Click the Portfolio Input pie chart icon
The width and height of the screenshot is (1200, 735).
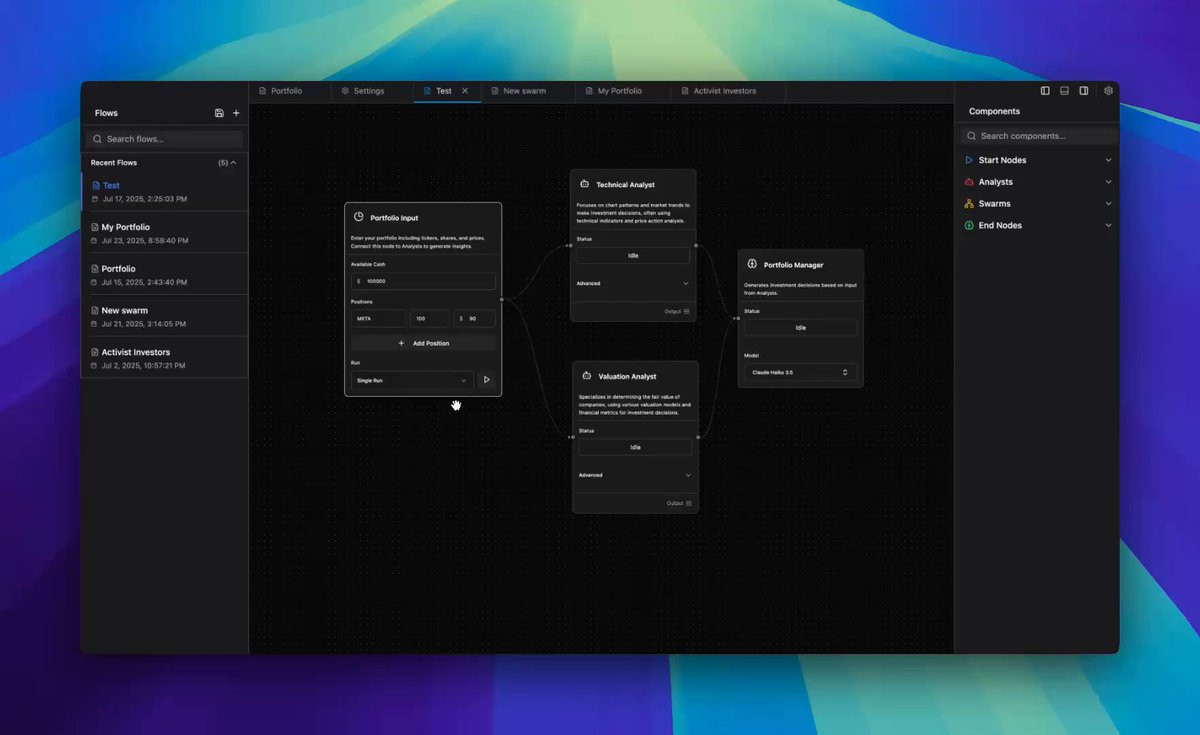point(358,217)
